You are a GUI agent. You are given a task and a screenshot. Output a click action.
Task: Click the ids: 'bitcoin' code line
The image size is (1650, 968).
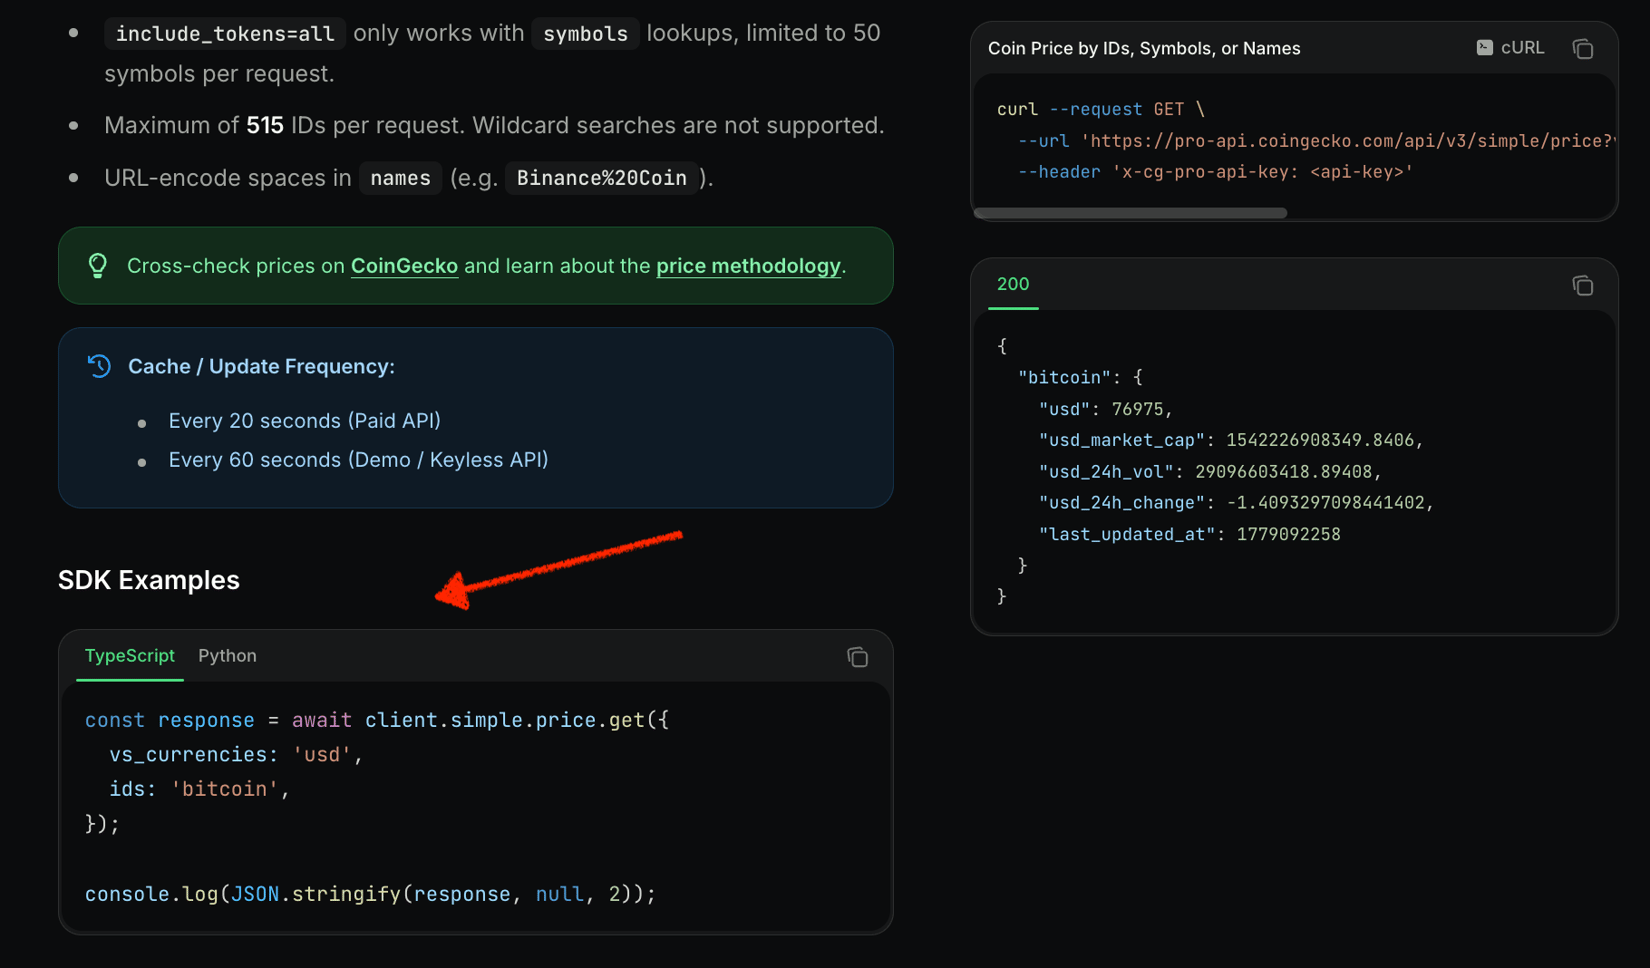199,789
